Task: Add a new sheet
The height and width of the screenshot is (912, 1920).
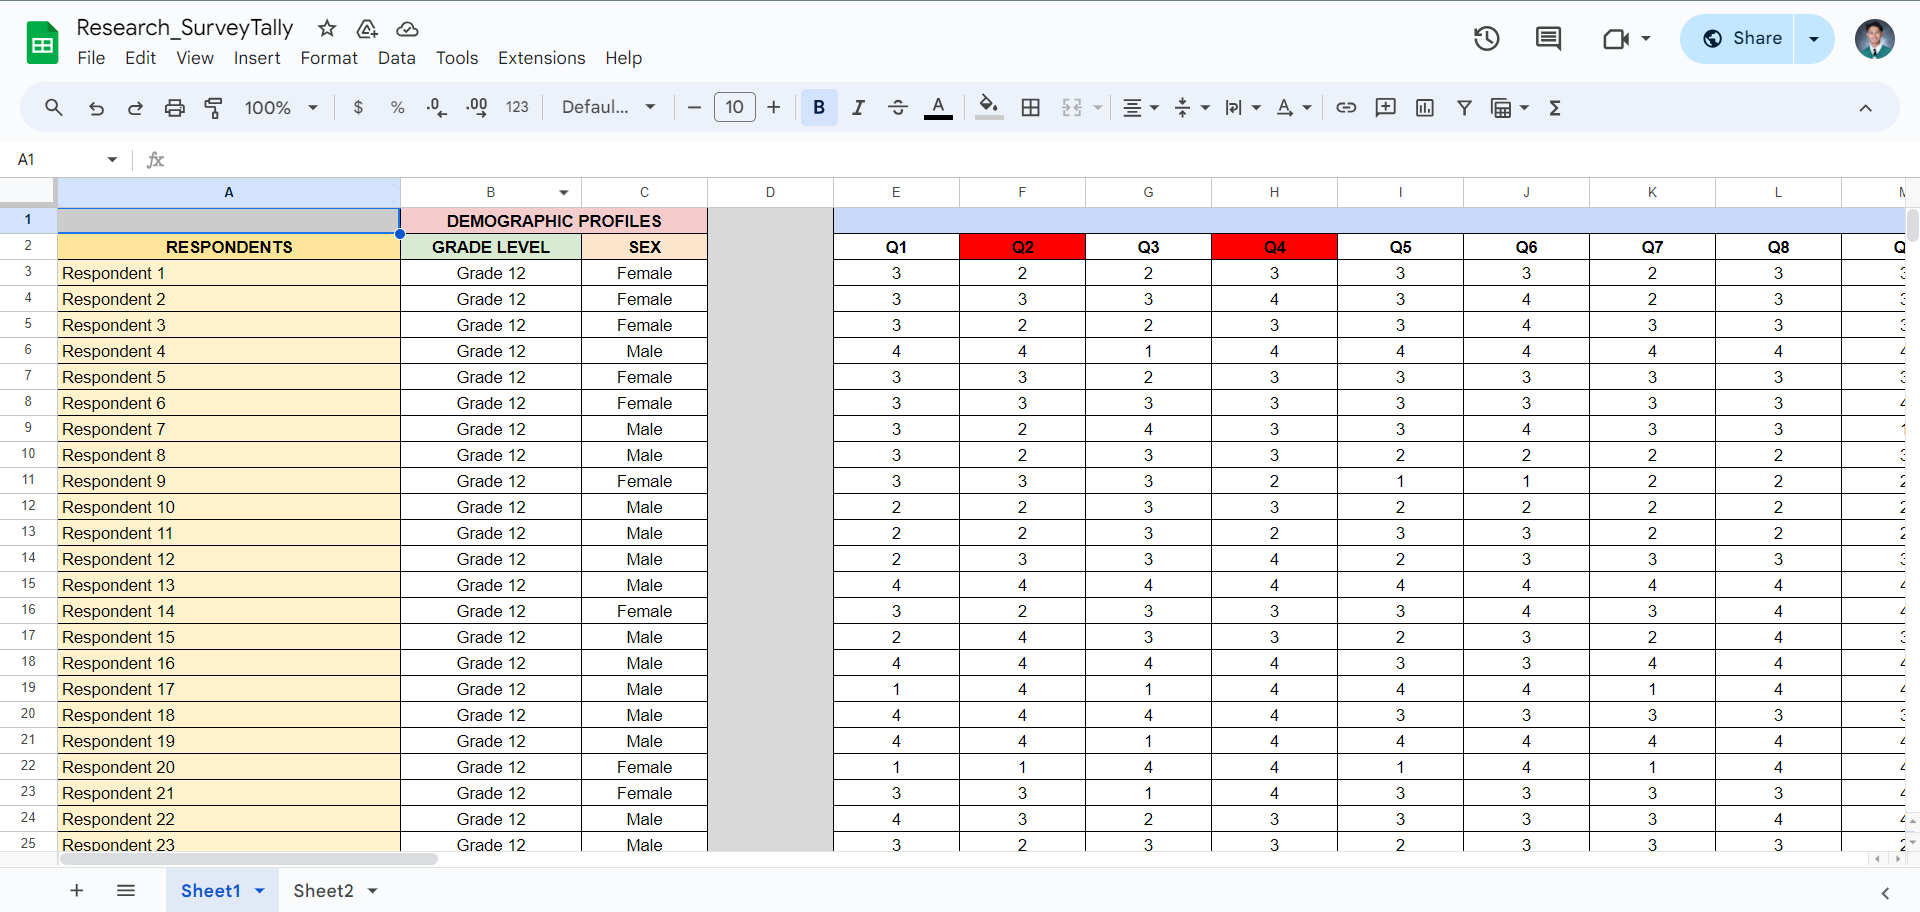Action: pyautogui.click(x=77, y=890)
